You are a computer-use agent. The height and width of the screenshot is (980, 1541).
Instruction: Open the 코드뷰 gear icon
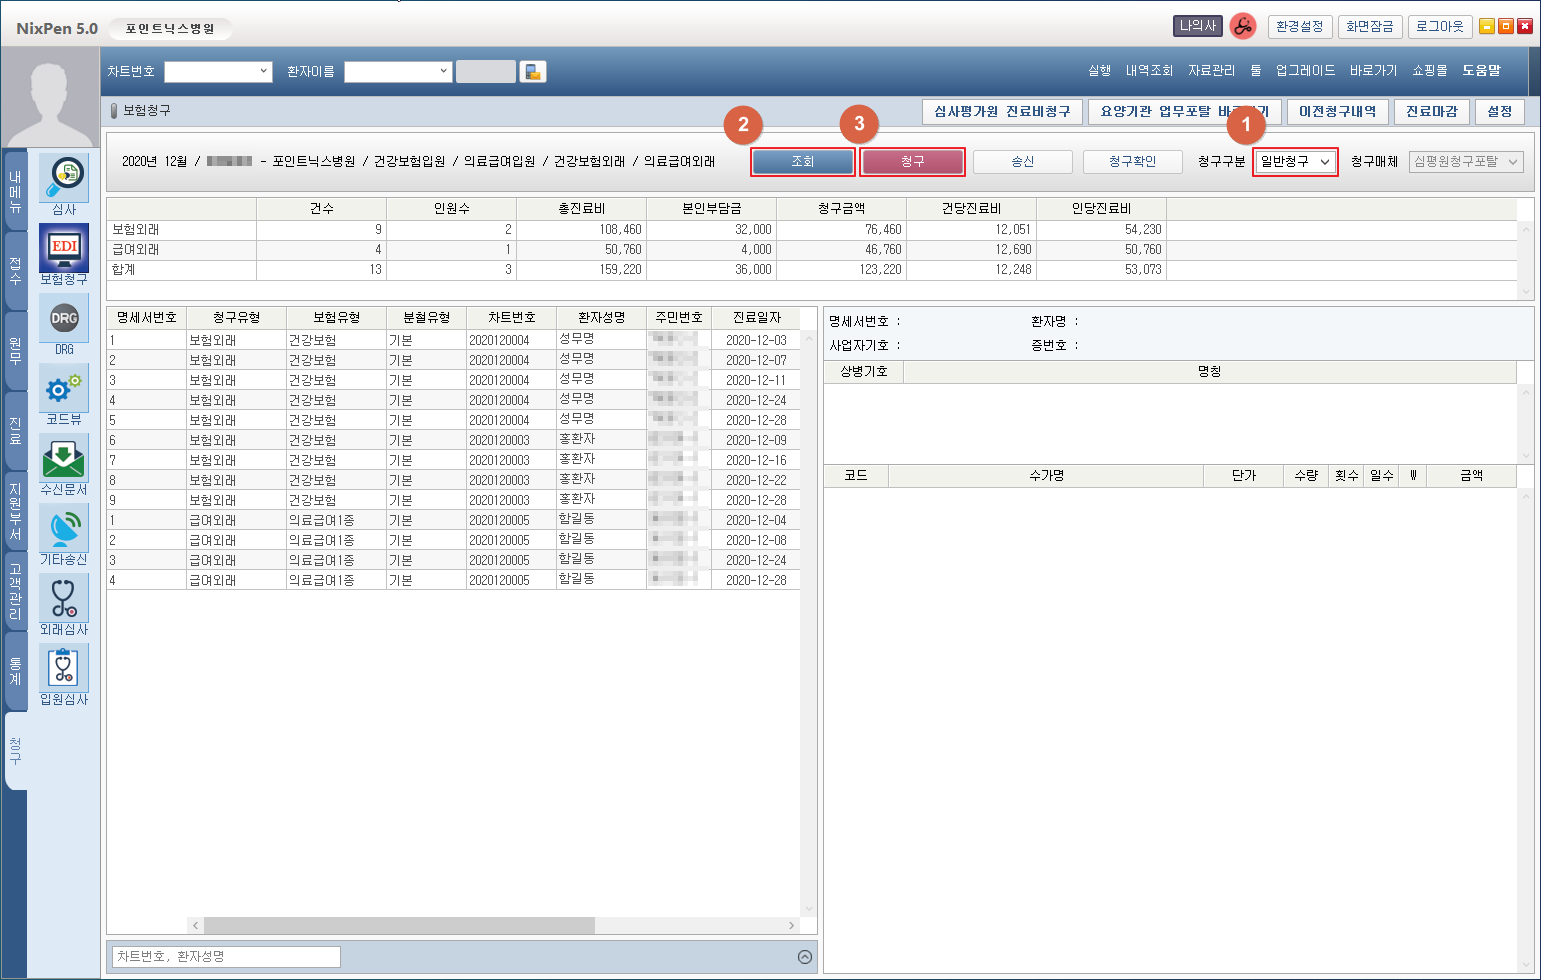64,388
